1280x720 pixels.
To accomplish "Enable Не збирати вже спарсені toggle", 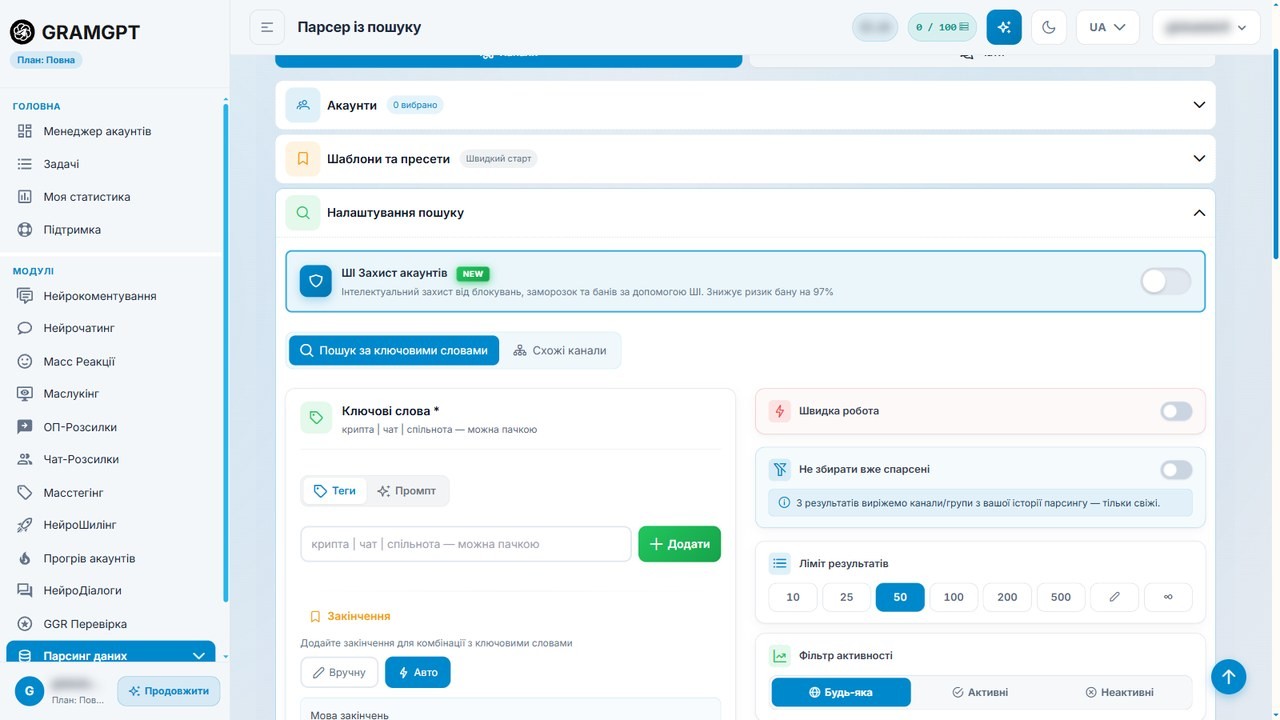I will (x=1176, y=469).
